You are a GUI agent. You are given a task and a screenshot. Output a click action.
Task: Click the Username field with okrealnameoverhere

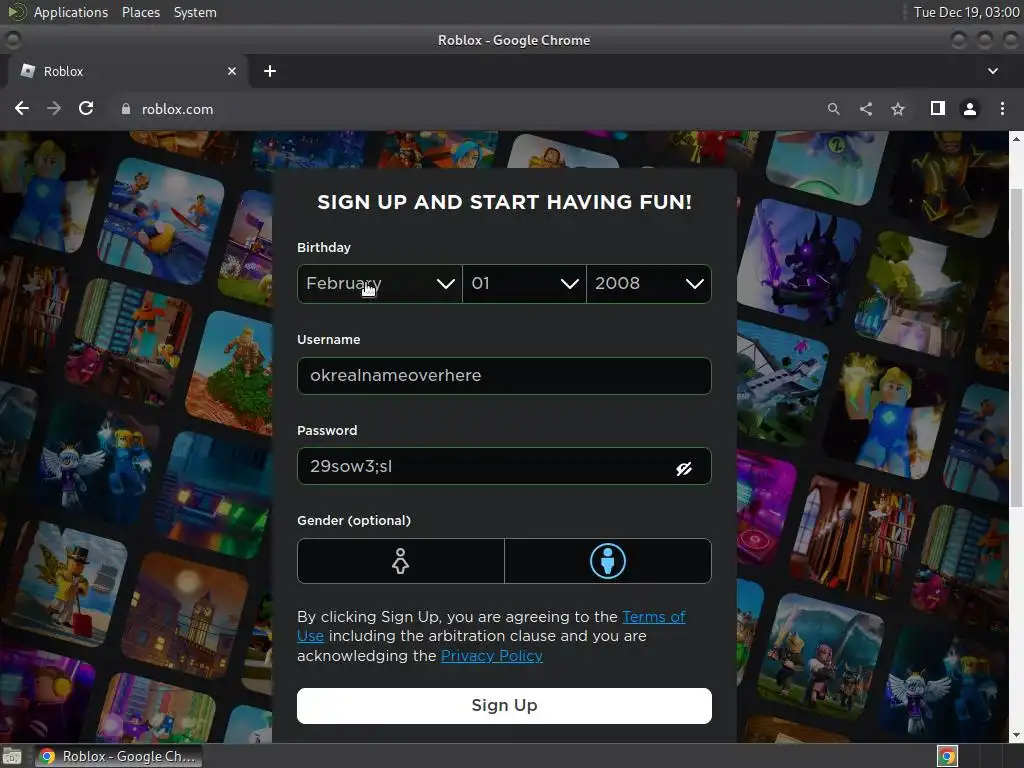(x=504, y=376)
